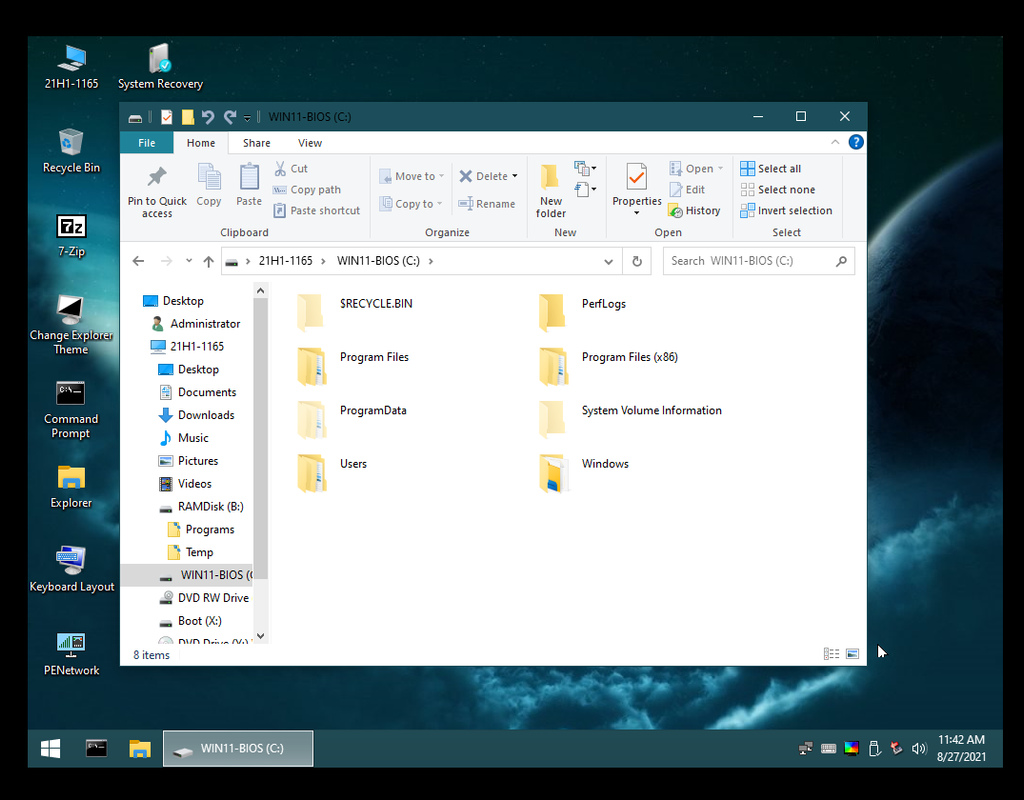Click the Undo icon in title bar
The image size is (1024, 800).
(x=208, y=117)
